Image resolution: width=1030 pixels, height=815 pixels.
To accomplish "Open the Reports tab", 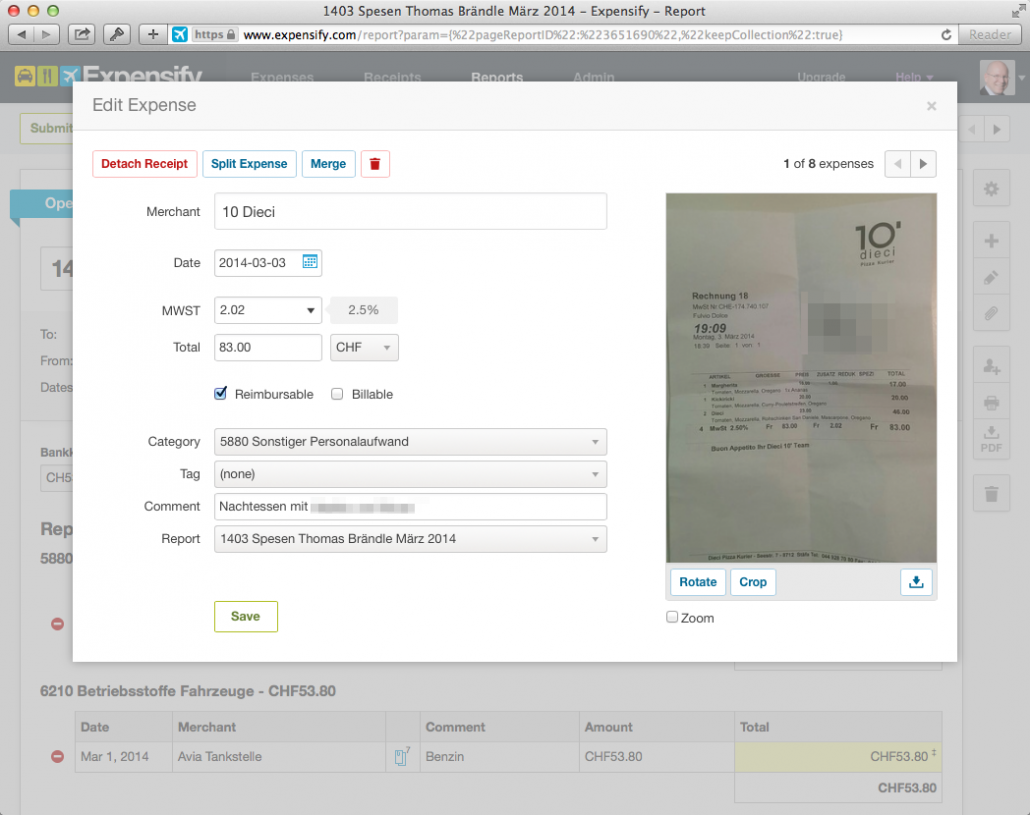I will [x=497, y=77].
